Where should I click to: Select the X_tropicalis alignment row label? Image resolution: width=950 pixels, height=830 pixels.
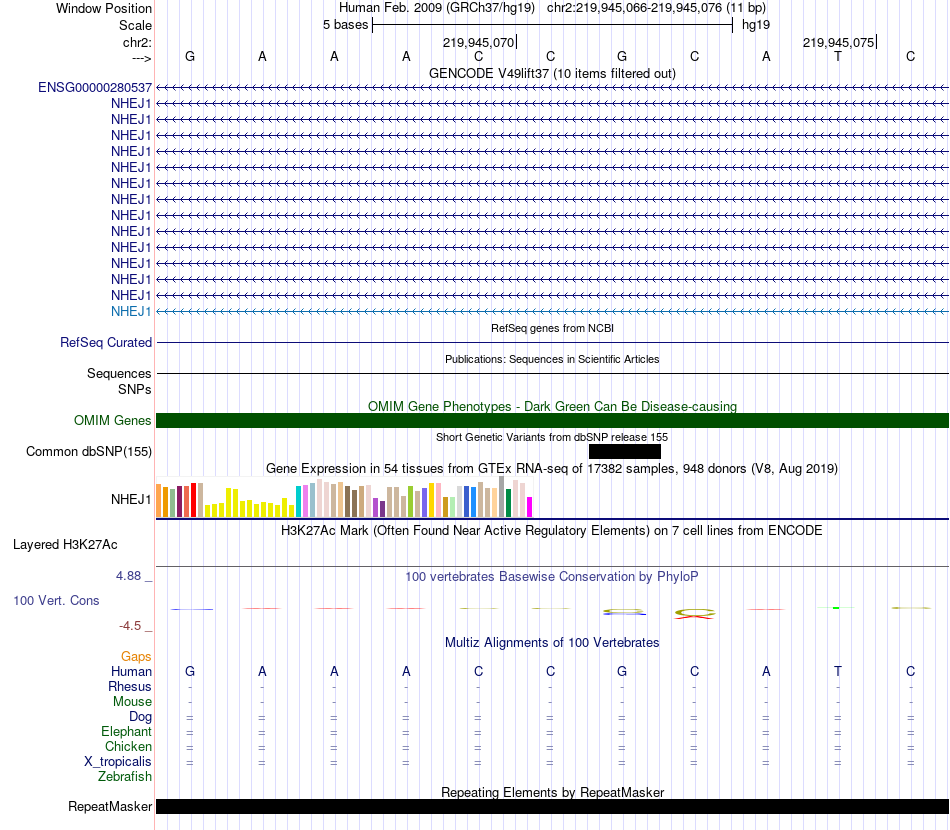coord(118,762)
